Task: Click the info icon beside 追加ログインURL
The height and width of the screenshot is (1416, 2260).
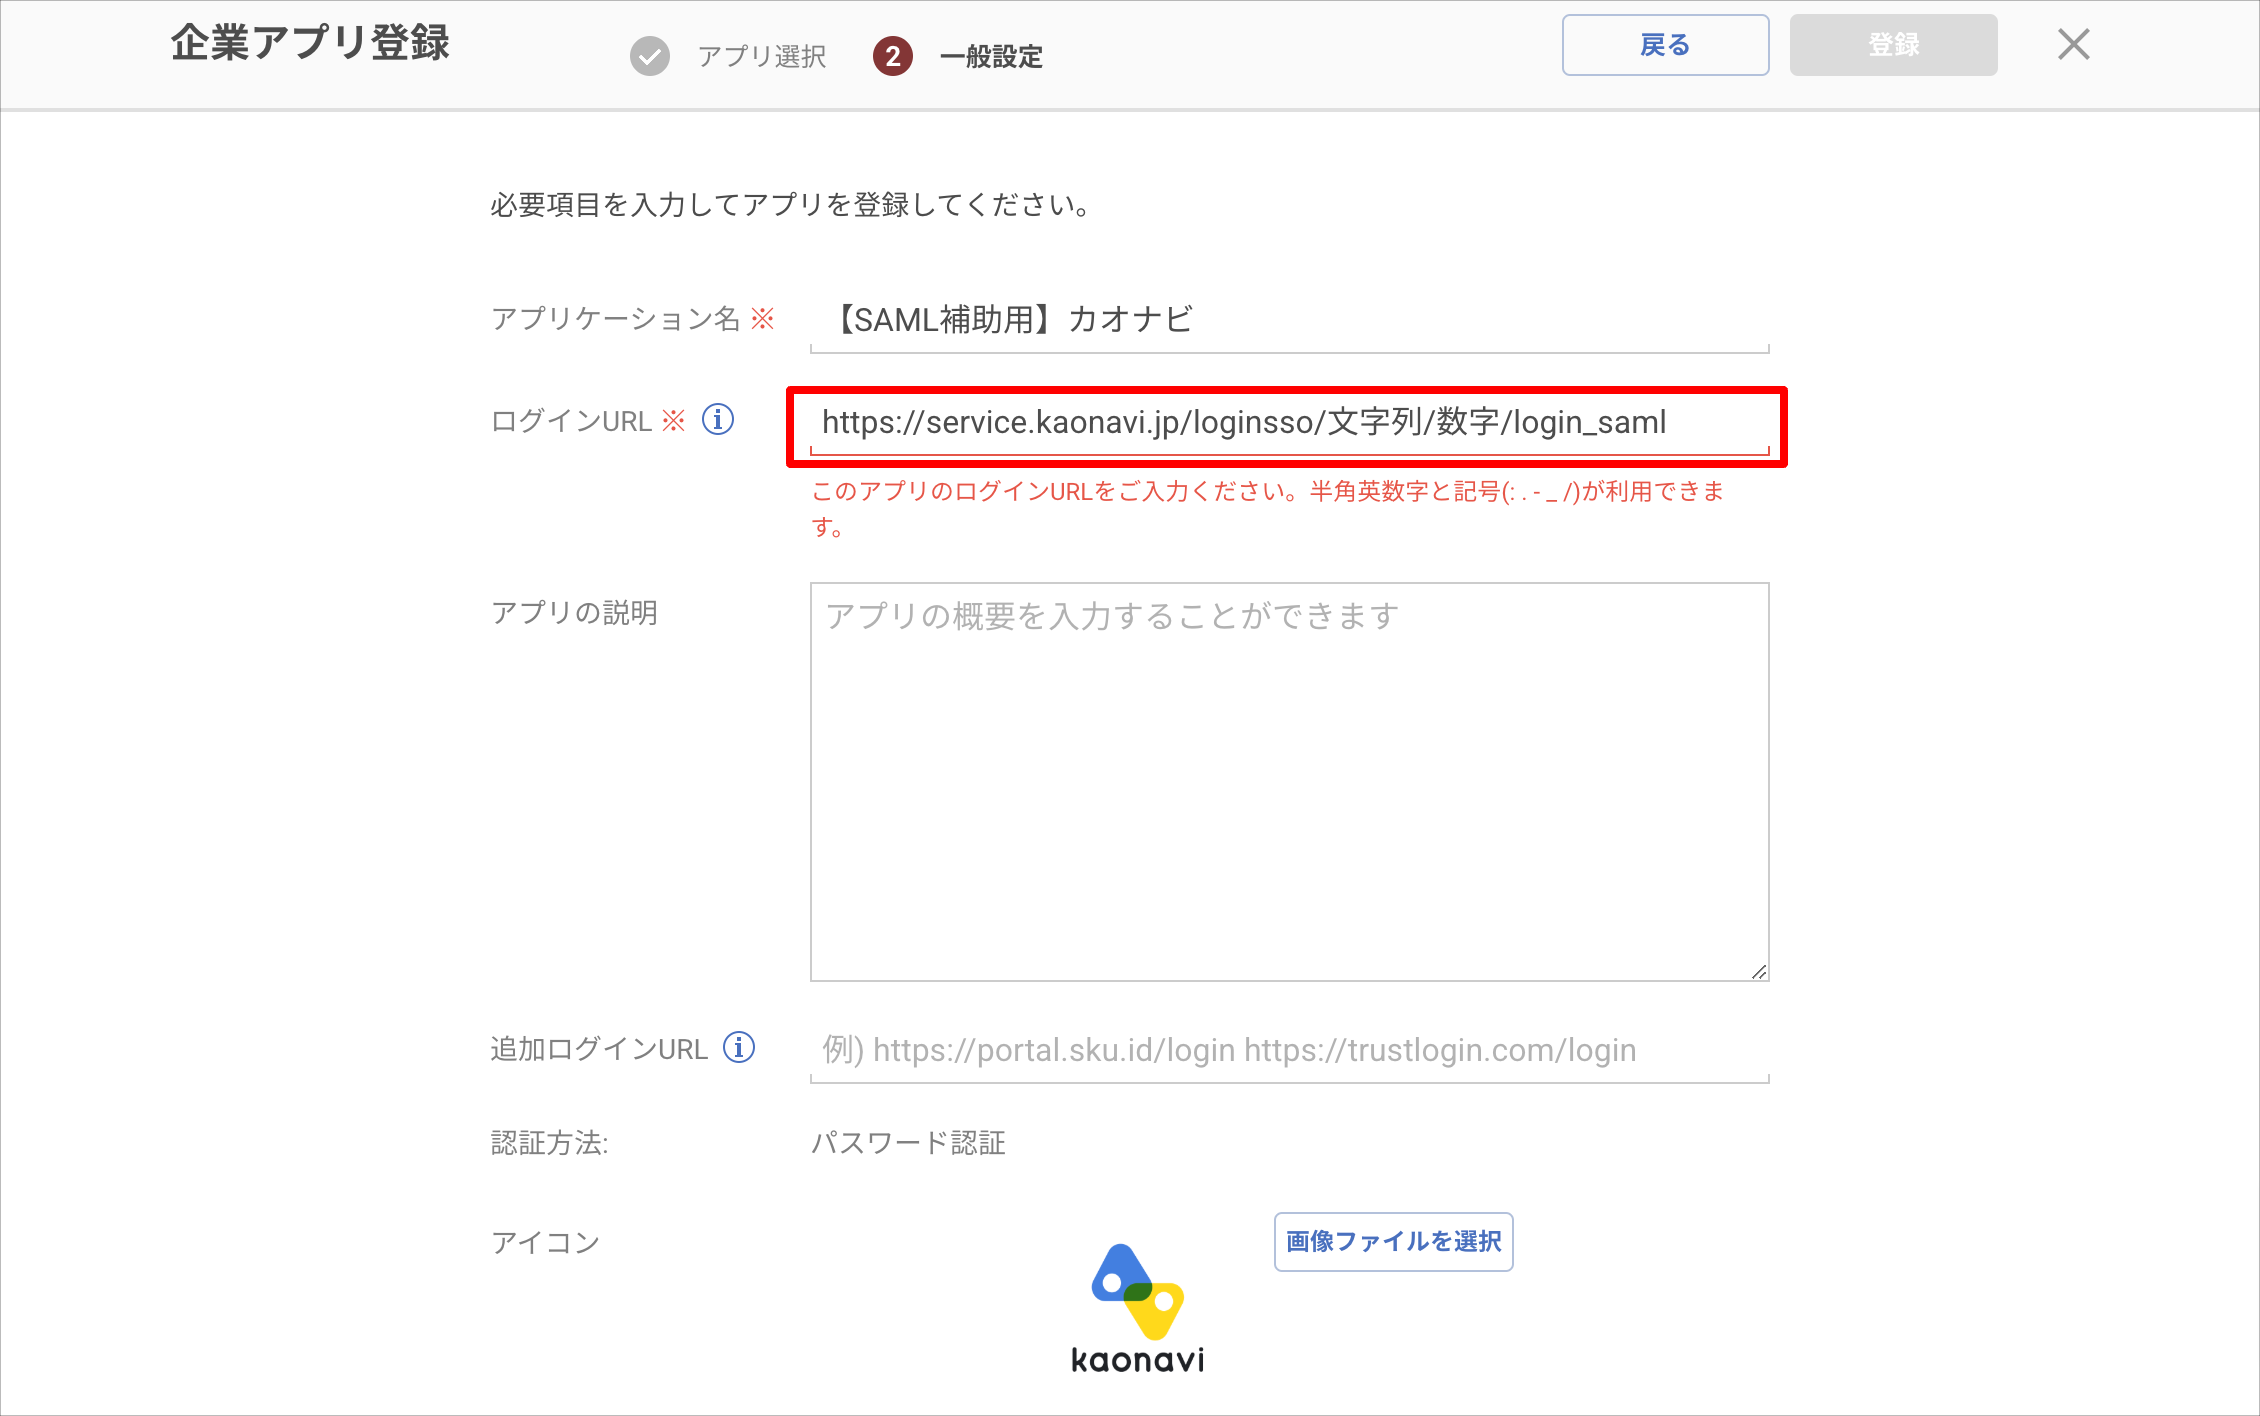Action: point(739,1047)
